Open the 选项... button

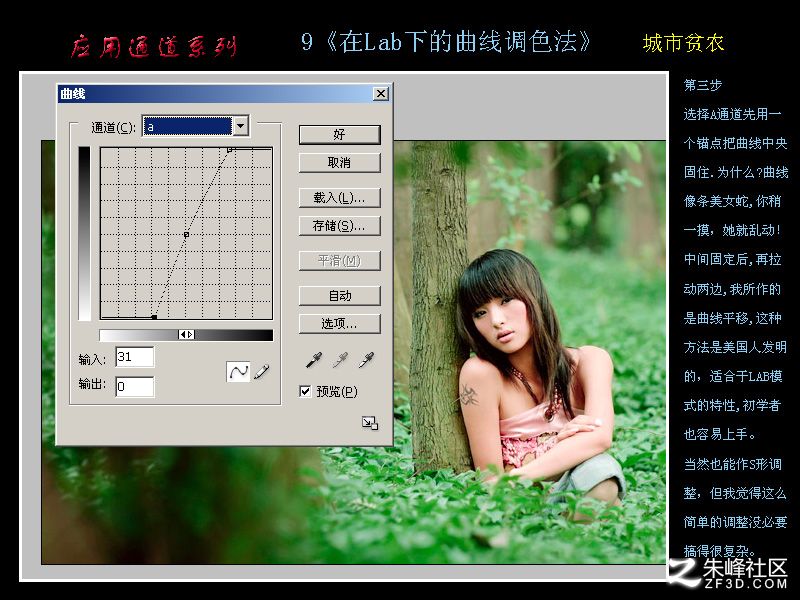(x=339, y=323)
